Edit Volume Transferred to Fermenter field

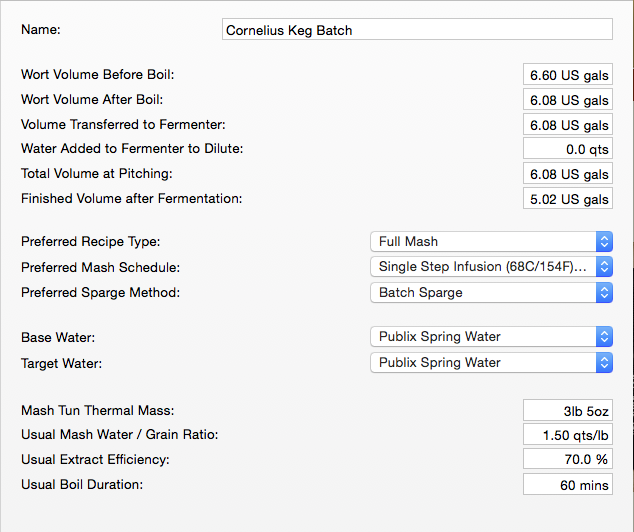[568, 124]
